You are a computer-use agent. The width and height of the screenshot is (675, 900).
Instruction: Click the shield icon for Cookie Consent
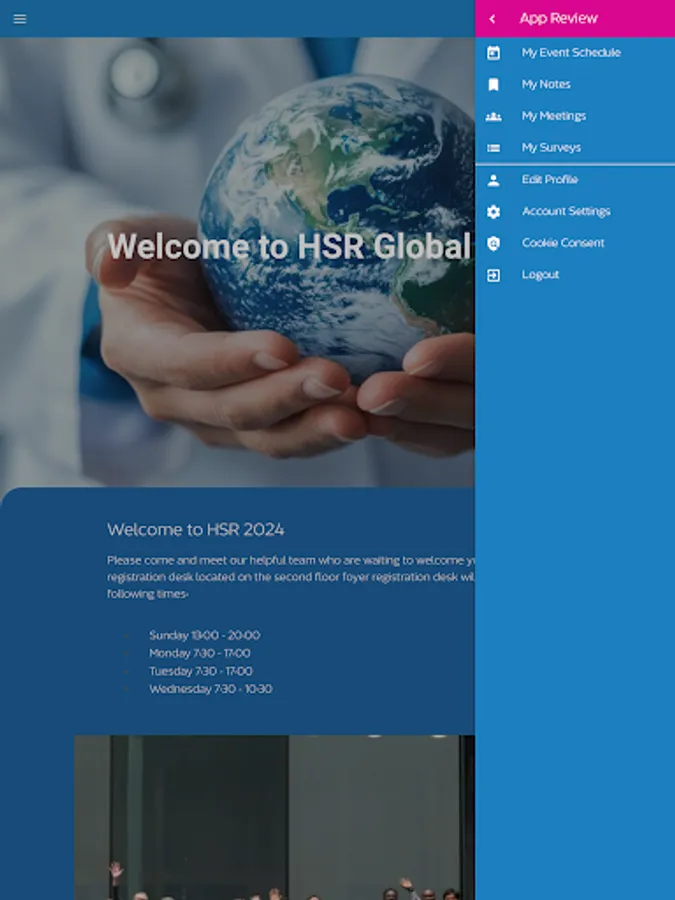pyautogui.click(x=493, y=243)
